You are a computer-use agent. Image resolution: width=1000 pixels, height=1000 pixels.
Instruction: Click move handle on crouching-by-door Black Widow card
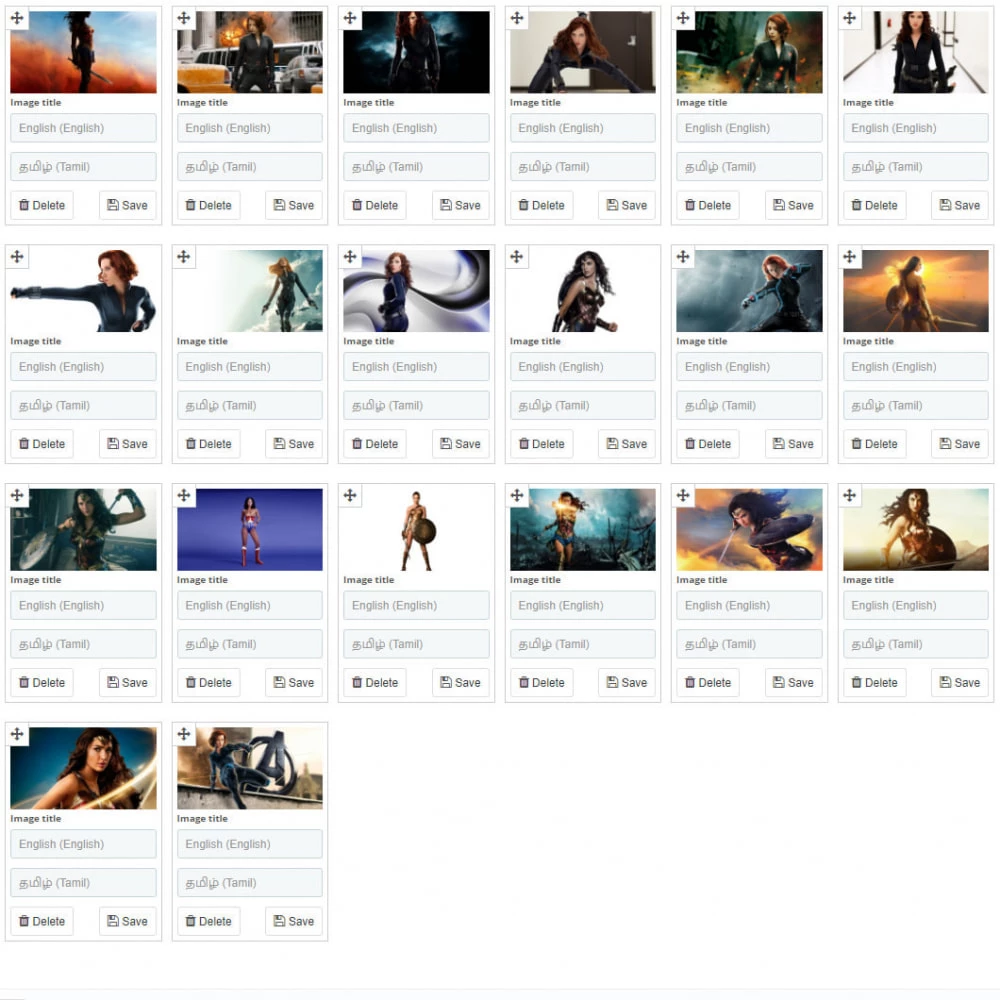pyautogui.click(x=517, y=18)
